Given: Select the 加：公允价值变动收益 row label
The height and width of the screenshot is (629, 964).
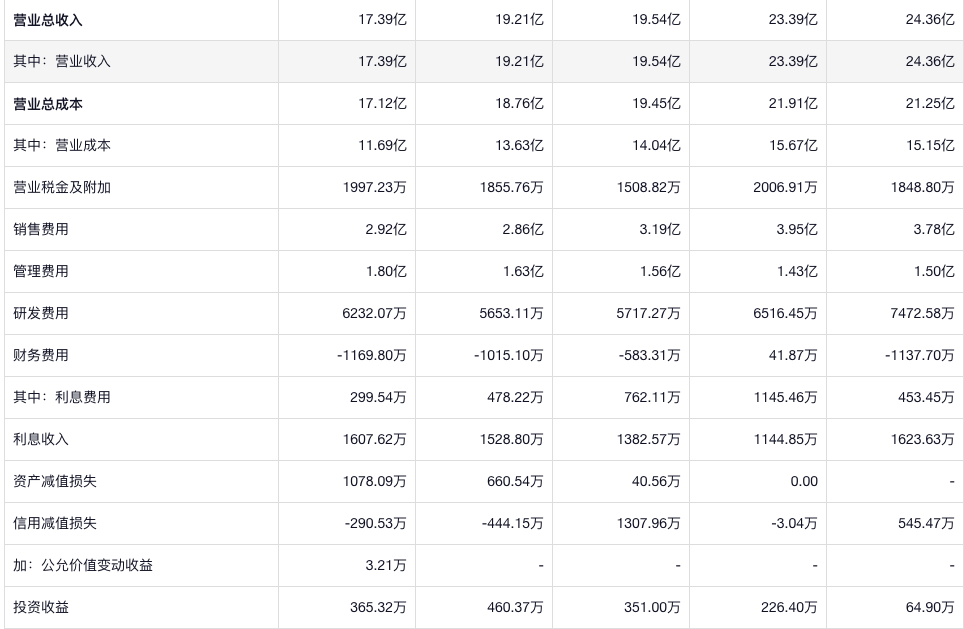Looking at the screenshot, I should (83, 566).
